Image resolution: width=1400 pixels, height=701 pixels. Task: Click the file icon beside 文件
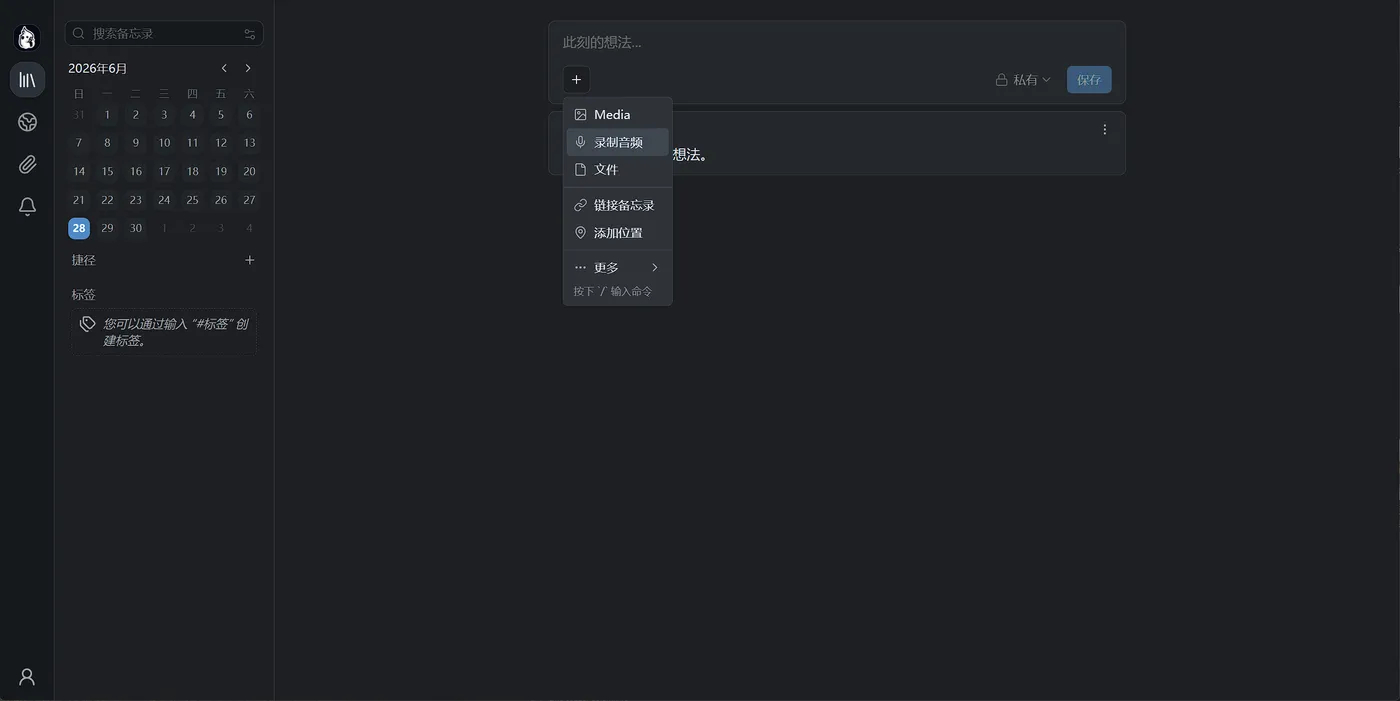pyautogui.click(x=580, y=169)
